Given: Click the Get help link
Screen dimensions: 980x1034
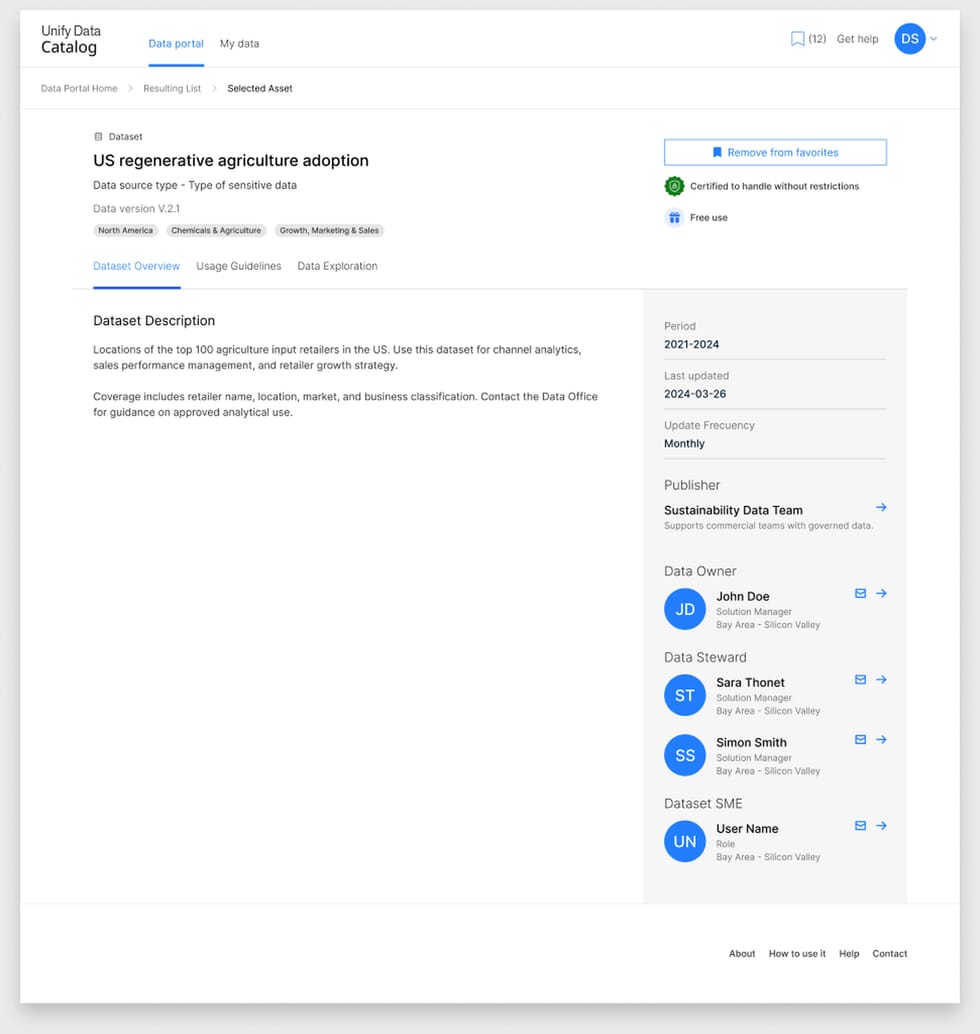Looking at the screenshot, I should 857,39.
